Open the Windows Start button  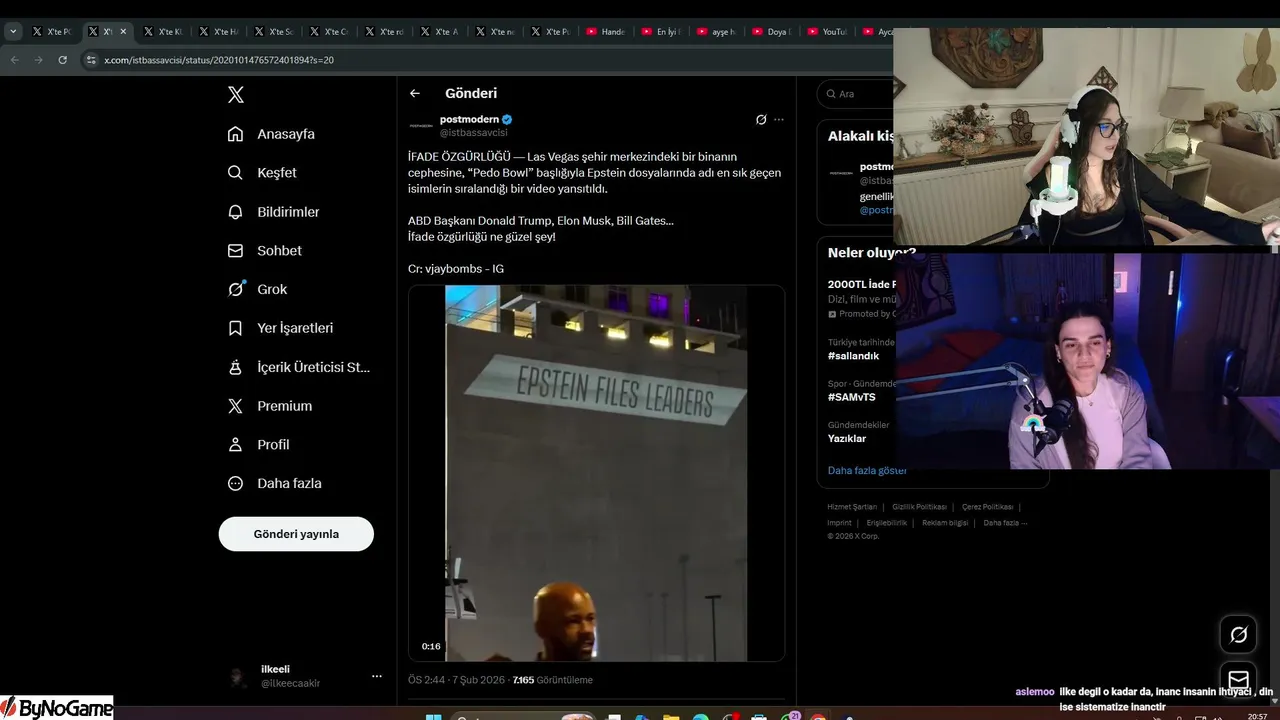[x=434, y=716]
